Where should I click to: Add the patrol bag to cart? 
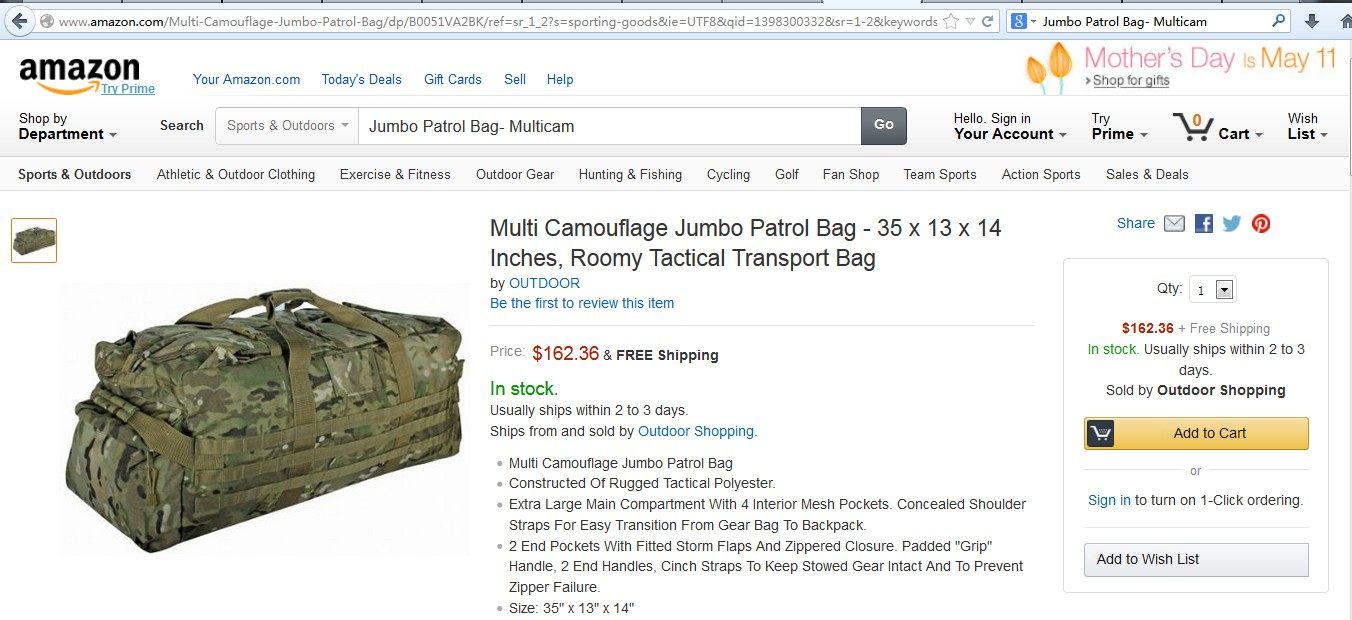point(1196,433)
